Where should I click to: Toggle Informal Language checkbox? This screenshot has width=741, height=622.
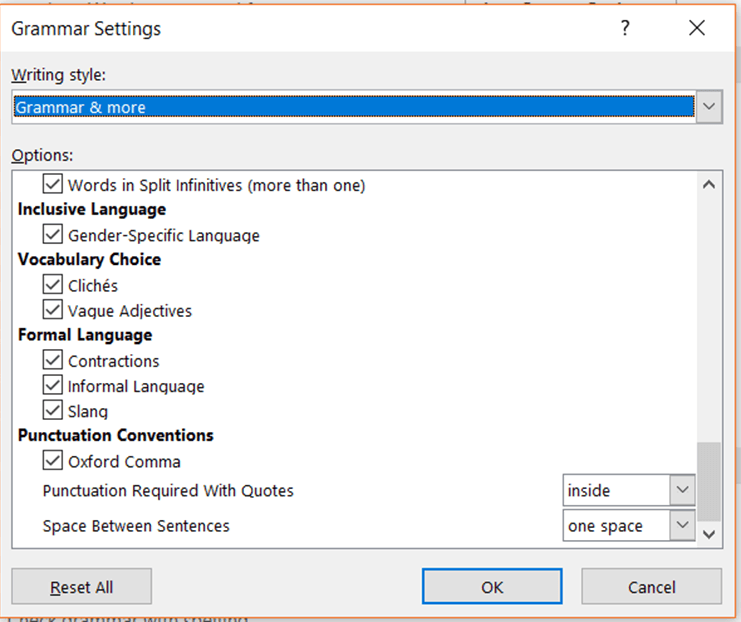(53, 385)
